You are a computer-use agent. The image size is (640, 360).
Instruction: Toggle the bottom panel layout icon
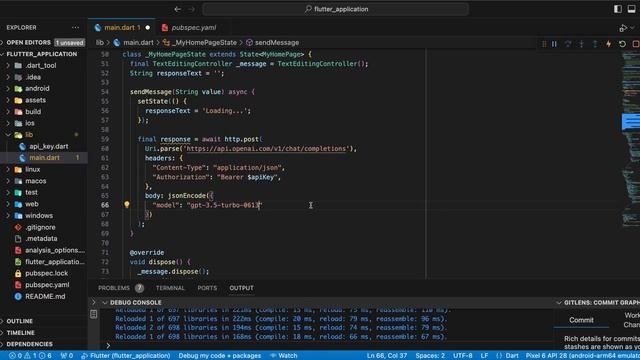tap(631, 9)
